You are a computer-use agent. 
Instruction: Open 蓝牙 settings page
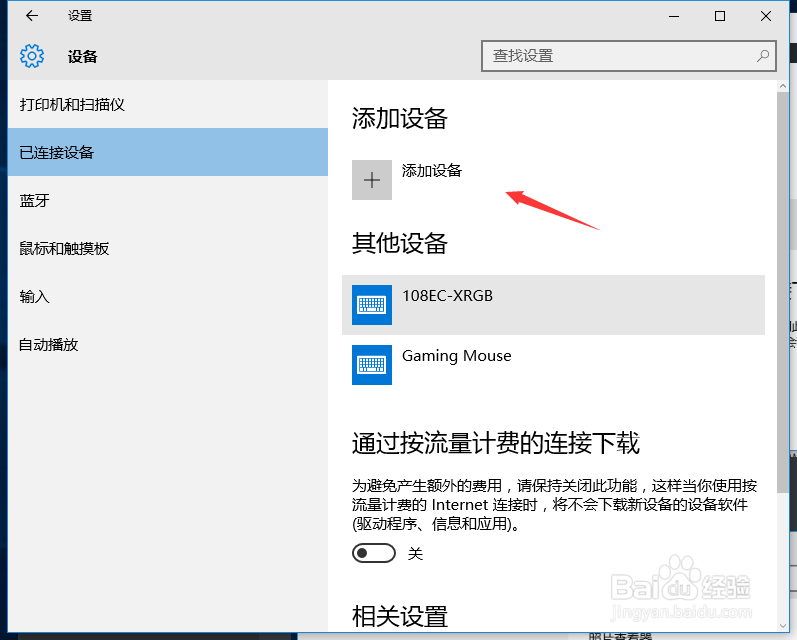click(168, 200)
